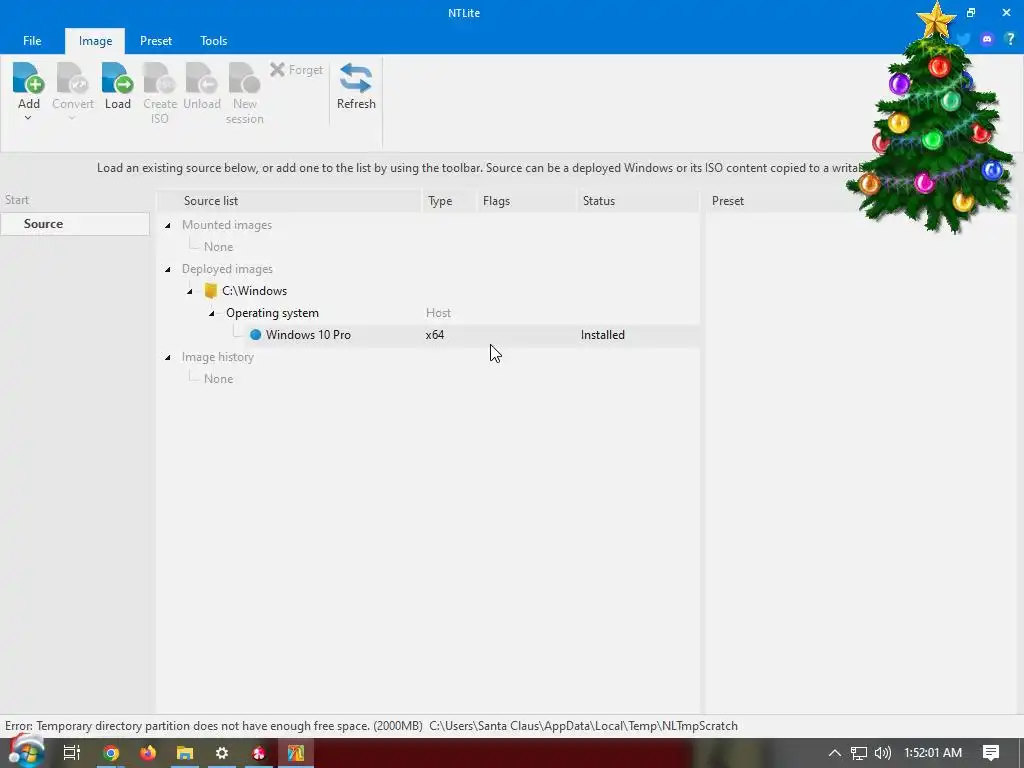Viewport: 1024px width, 768px height.
Task: Collapse the C:\Windows node
Action: pos(190,291)
